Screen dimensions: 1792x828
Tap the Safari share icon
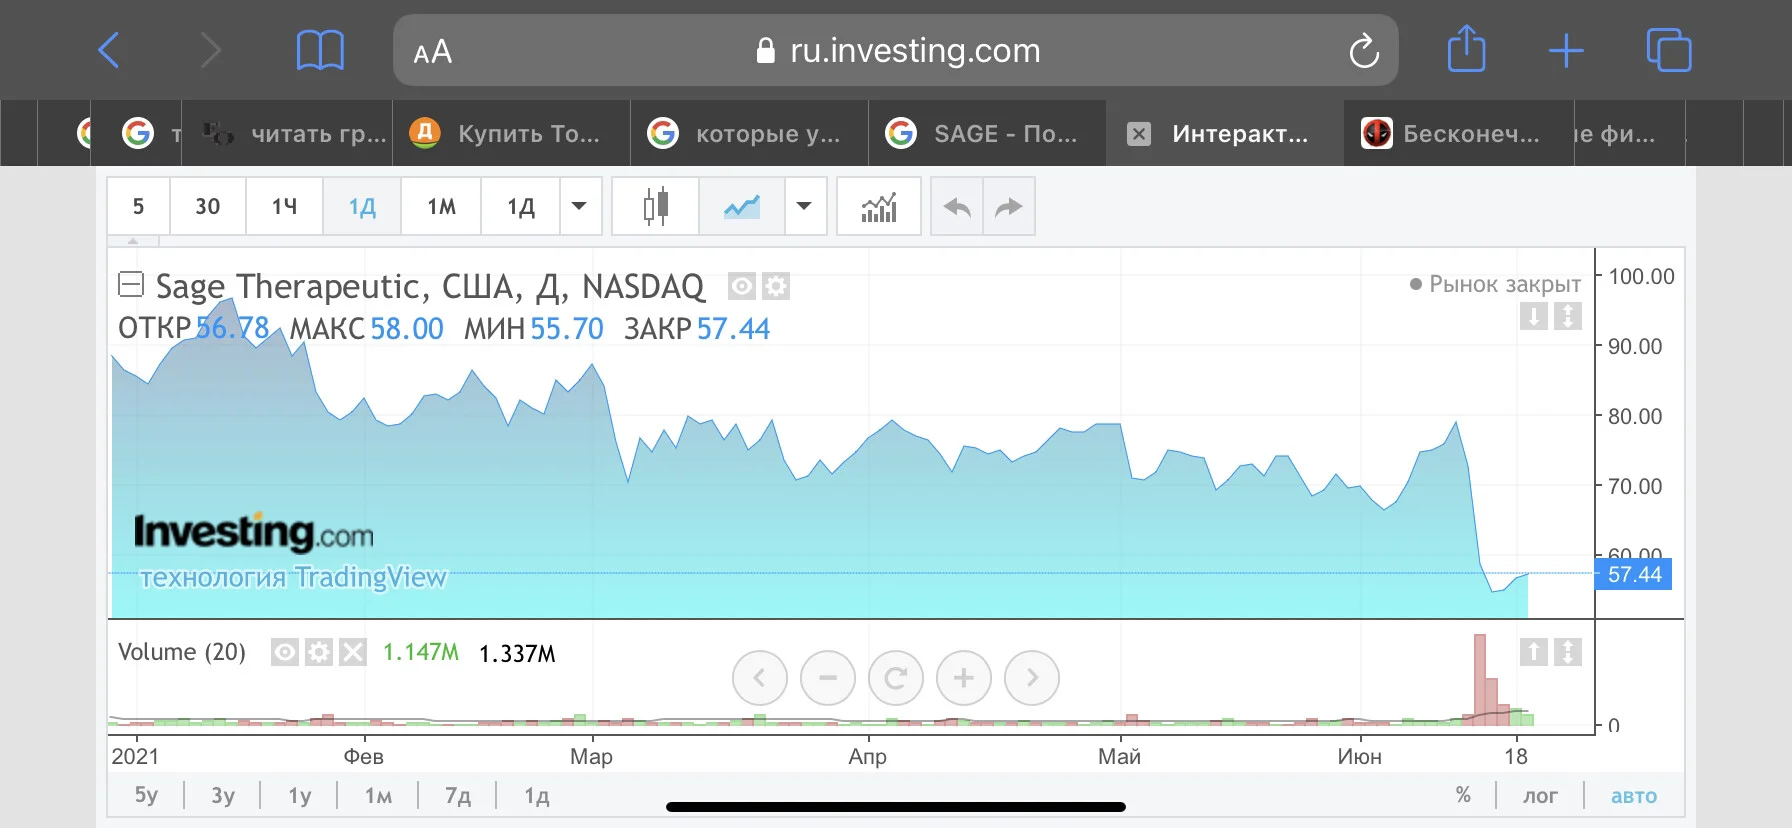pyautogui.click(x=1466, y=49)
